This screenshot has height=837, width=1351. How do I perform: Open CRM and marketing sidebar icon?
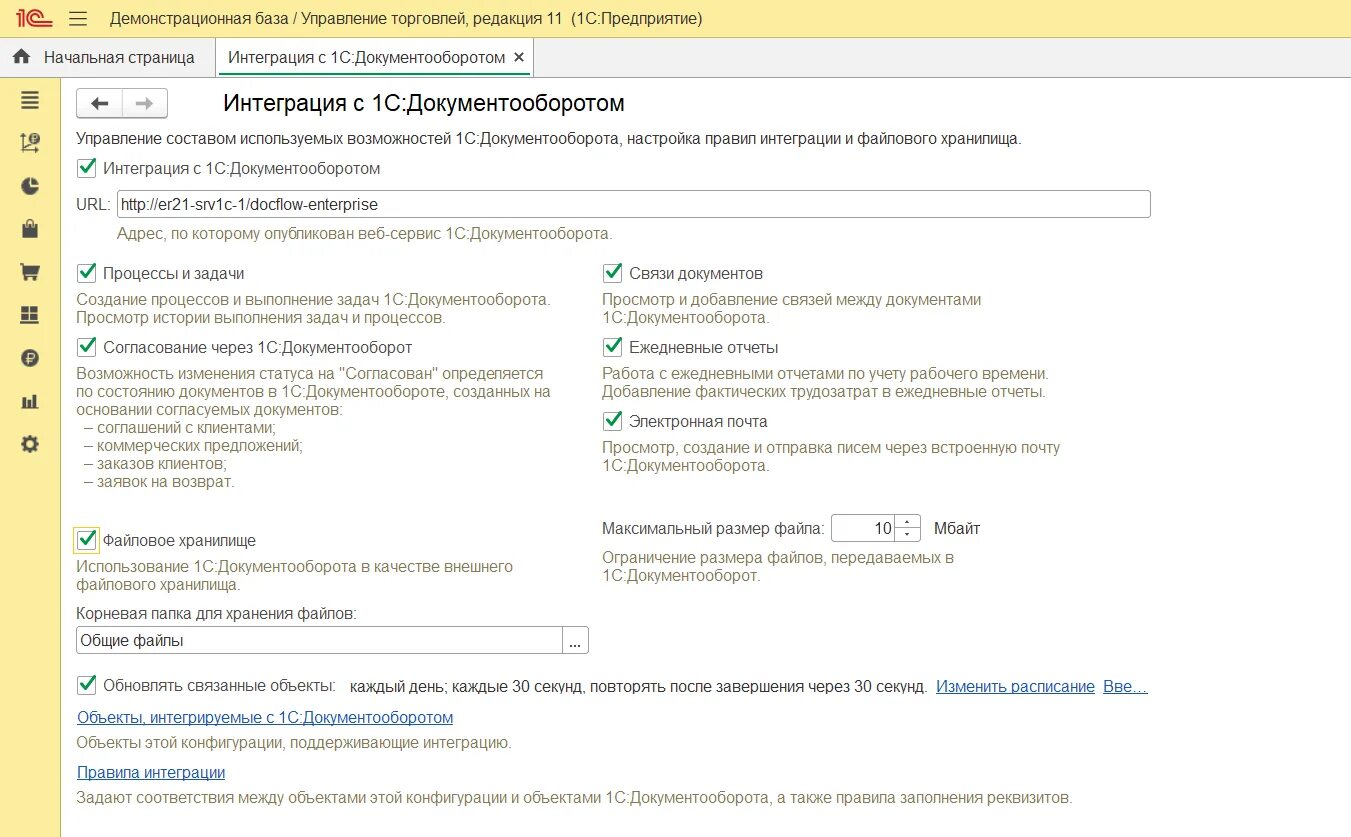pyautogui.click(x=30, y=142)
